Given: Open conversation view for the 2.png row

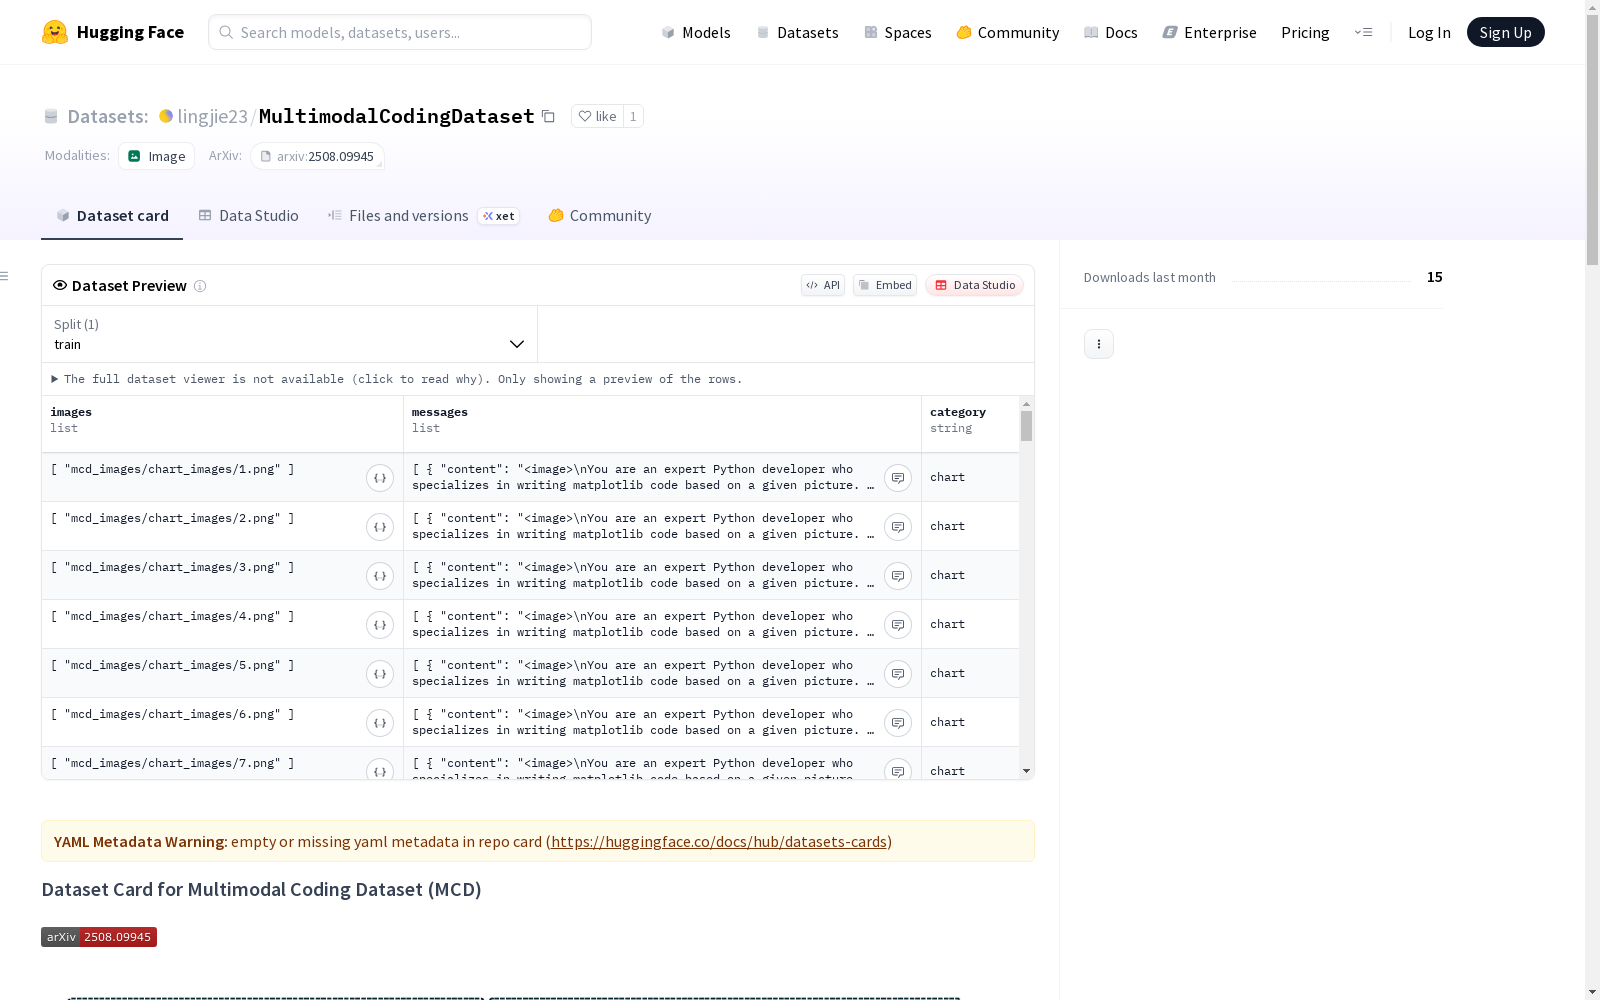Looking at the screenshot, I should [x=898, y=527].
